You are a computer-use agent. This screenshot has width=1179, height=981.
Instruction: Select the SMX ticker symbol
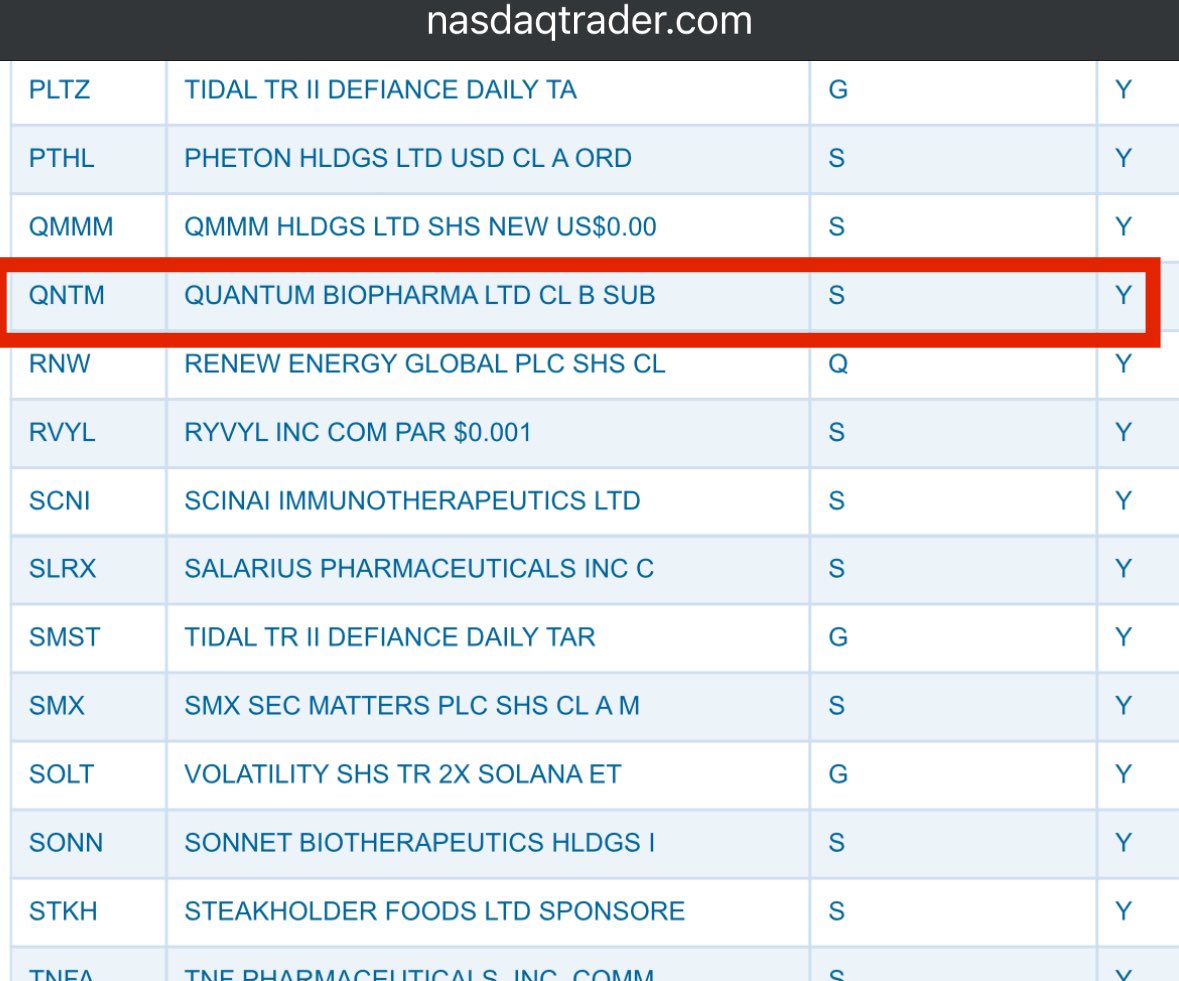click(x=56, y=706)
